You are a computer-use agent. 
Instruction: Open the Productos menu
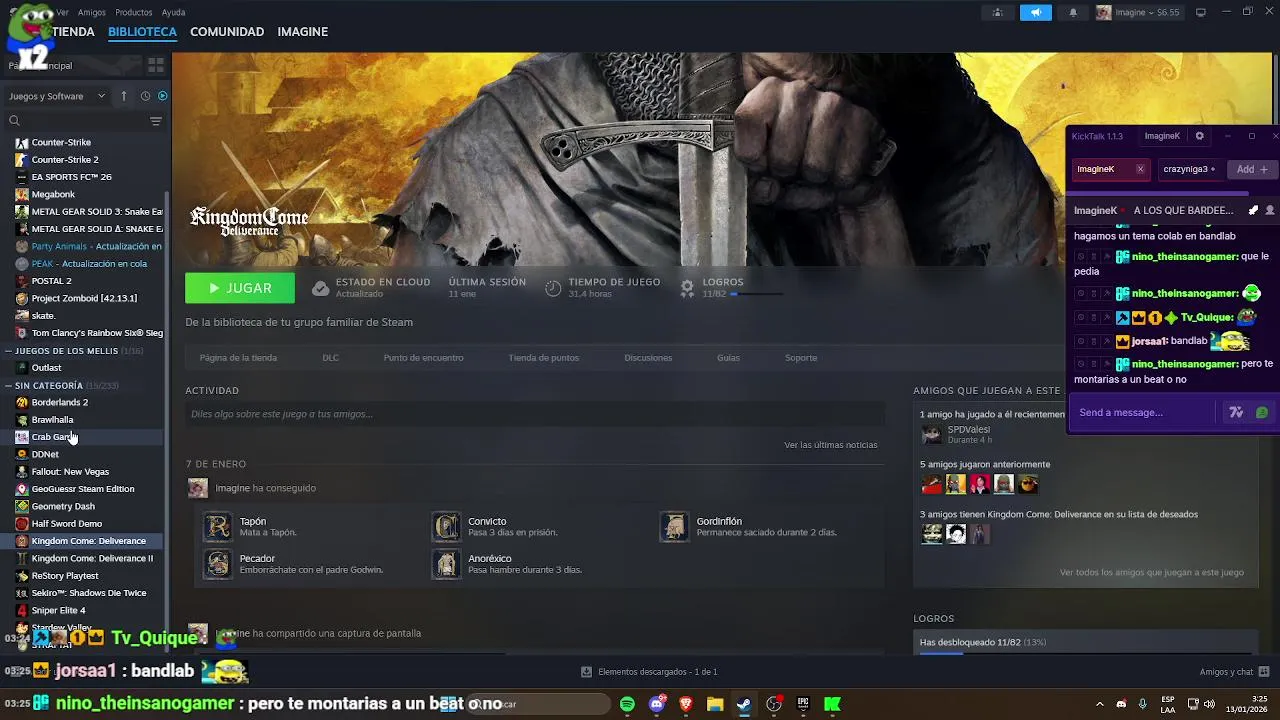pyautogui.click(x=134, y=13)
